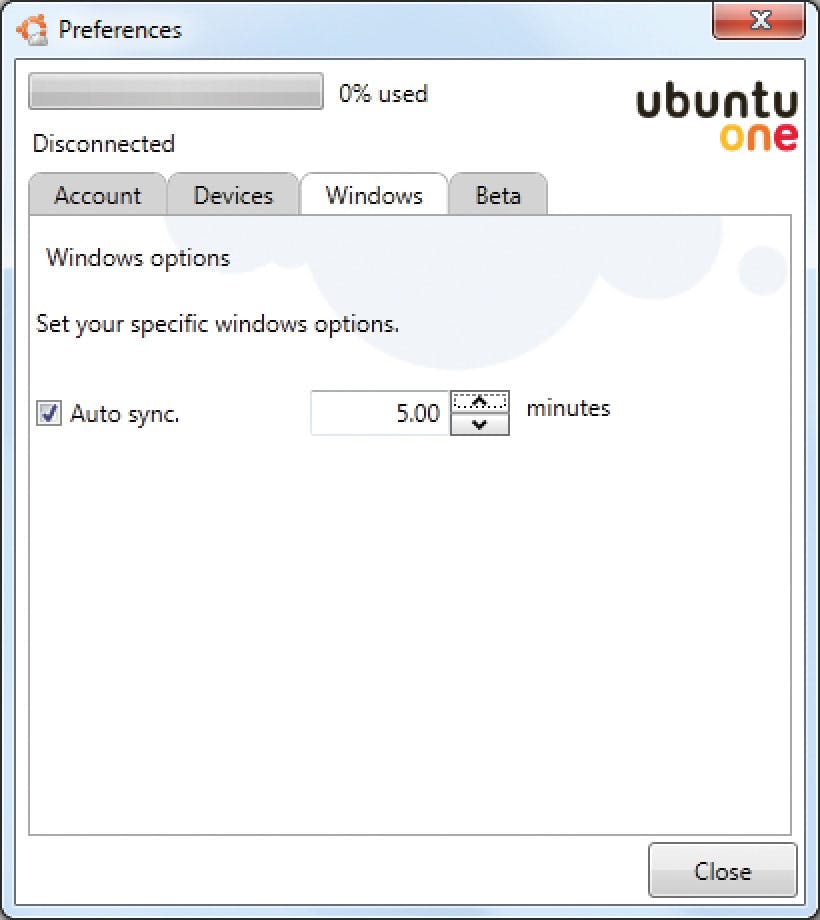Click the ubuntu one logo

click(717, 117)
